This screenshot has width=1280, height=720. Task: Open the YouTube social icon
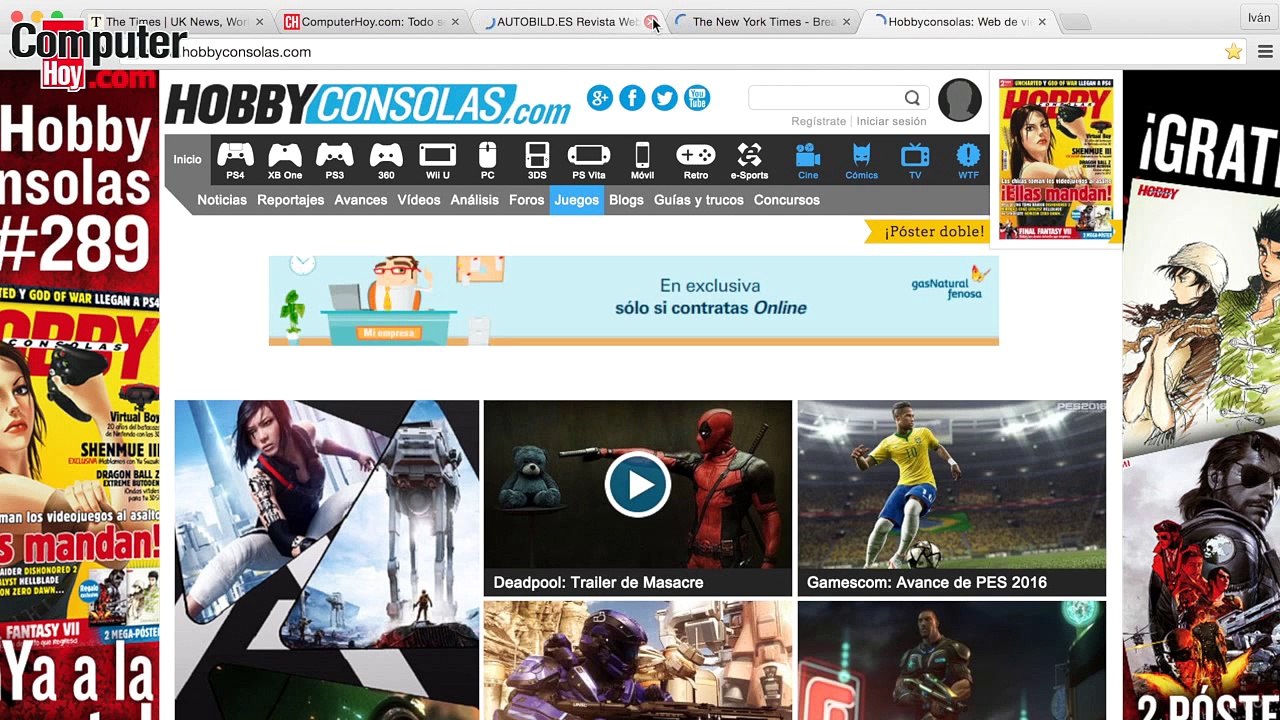(x=697, y=98)
